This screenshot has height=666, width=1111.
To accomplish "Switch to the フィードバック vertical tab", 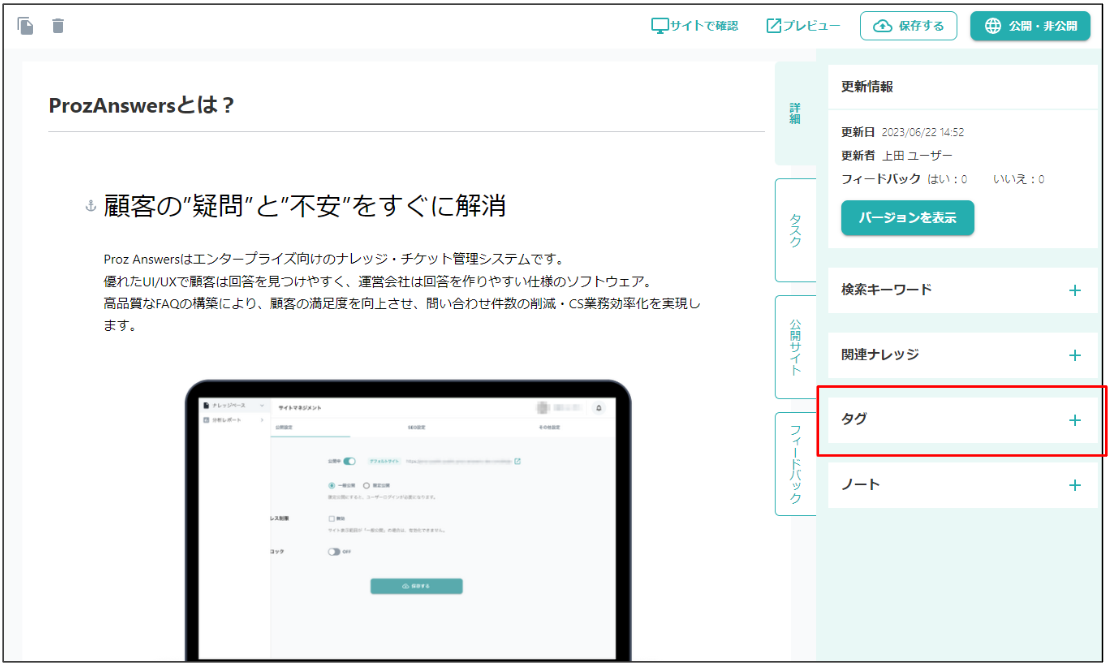I will tap(796, 464).
